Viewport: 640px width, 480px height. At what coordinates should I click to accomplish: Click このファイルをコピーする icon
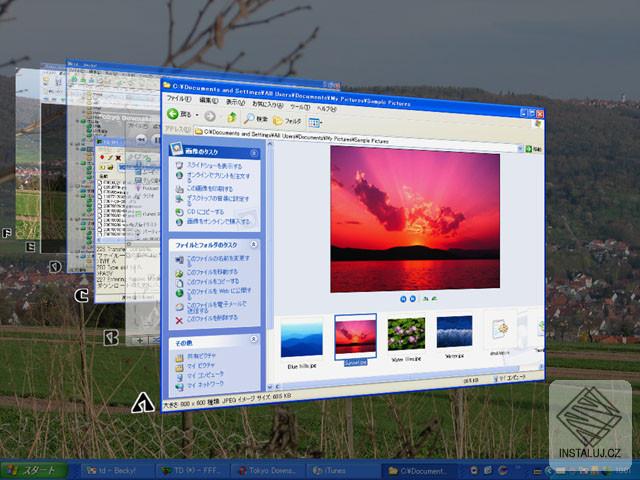point(179,282)
